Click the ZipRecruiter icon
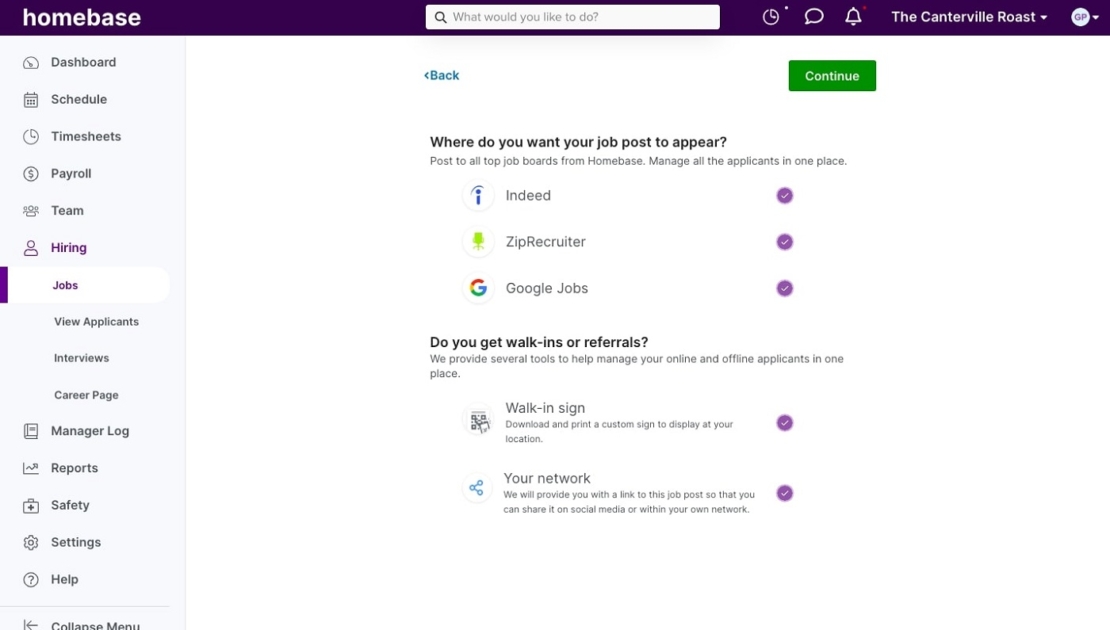The height and width of the screenshot is (630, 1110). coord(478,242)
